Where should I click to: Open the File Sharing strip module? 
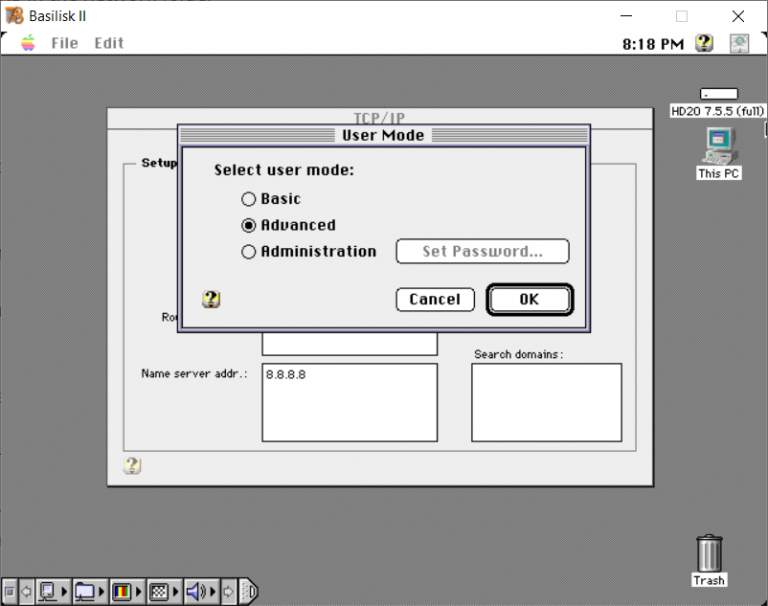coord(90,592)
